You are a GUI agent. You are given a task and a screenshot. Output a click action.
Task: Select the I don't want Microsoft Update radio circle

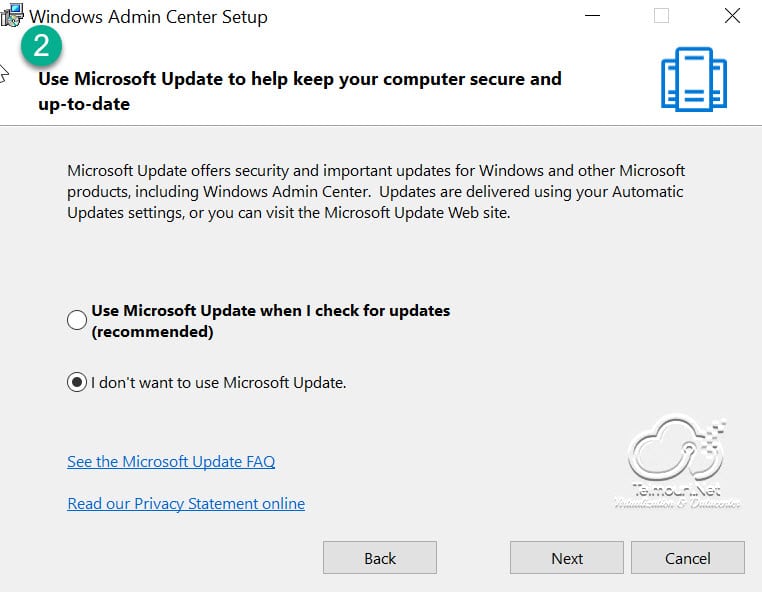(77, 382)
